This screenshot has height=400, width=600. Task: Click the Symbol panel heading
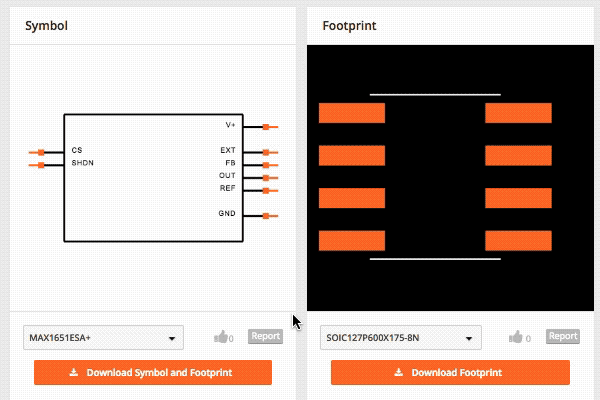(x=46, y=24)
